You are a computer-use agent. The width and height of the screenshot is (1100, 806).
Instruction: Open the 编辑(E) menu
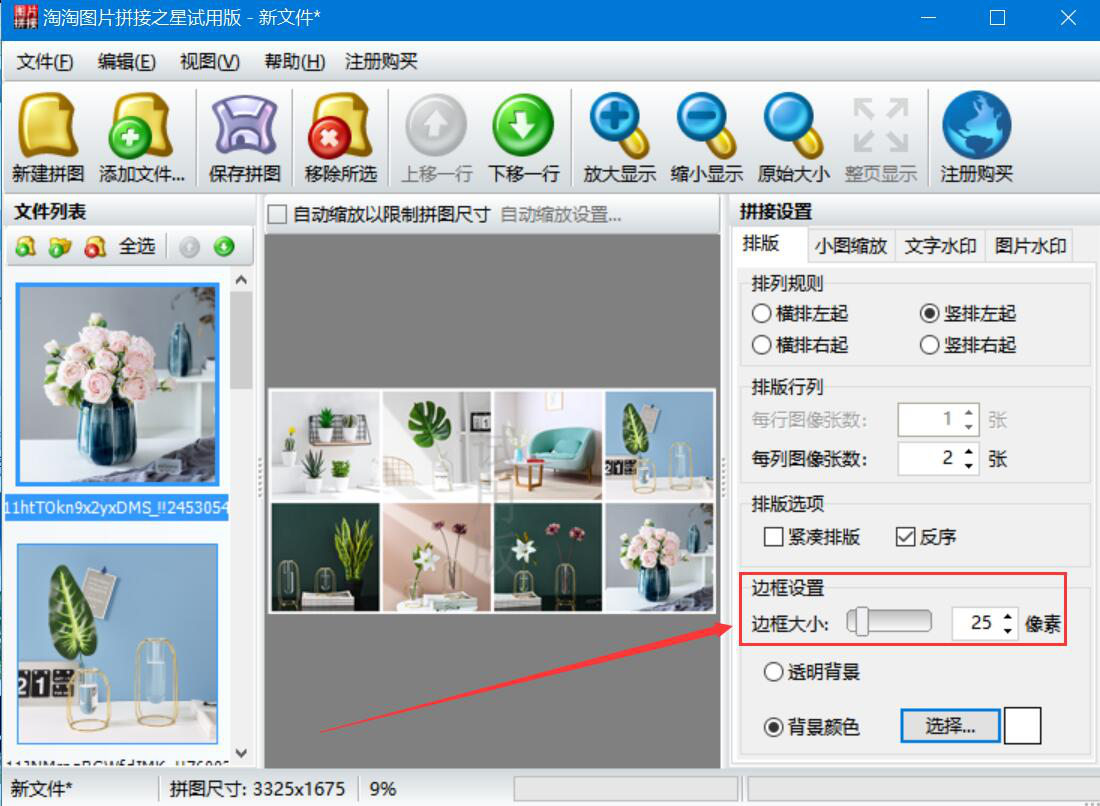tap(126, 62)
